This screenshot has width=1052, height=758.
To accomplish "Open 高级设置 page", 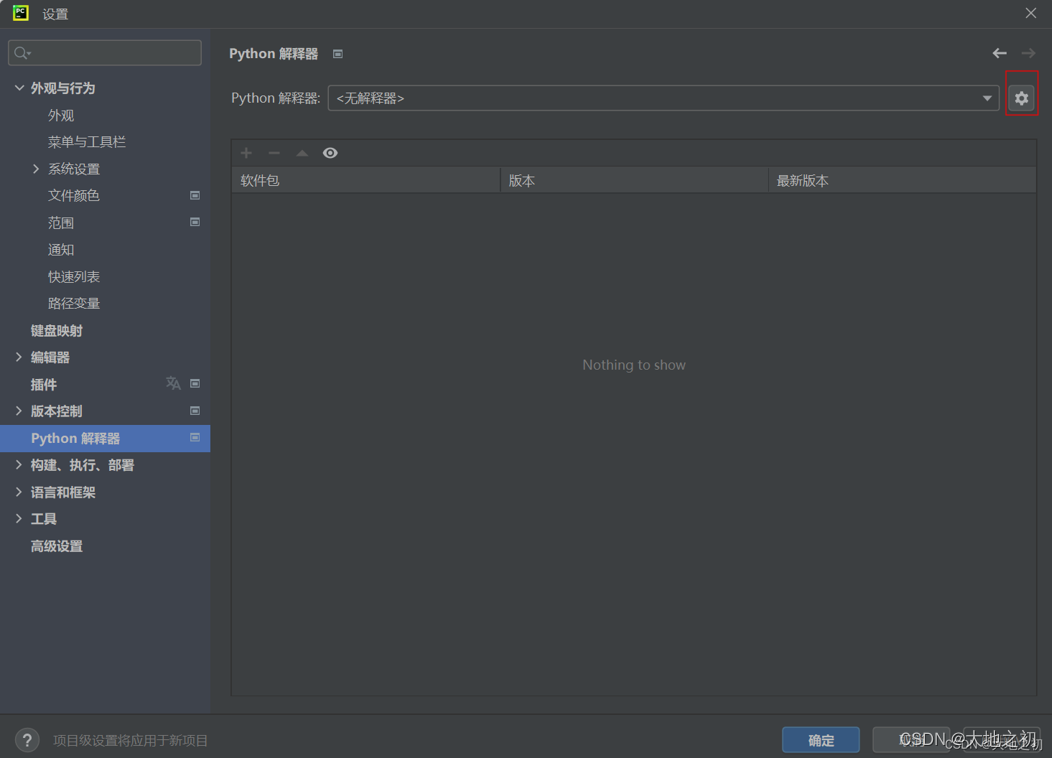I will [x=56, y=546].
